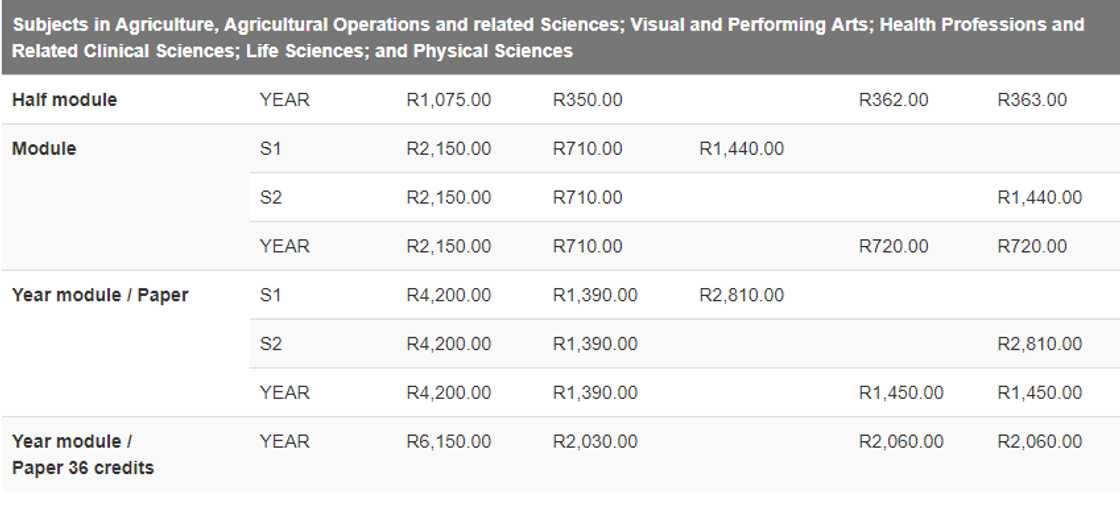
Task: Select YEAR in the Half module row
Action: (284, 100)
